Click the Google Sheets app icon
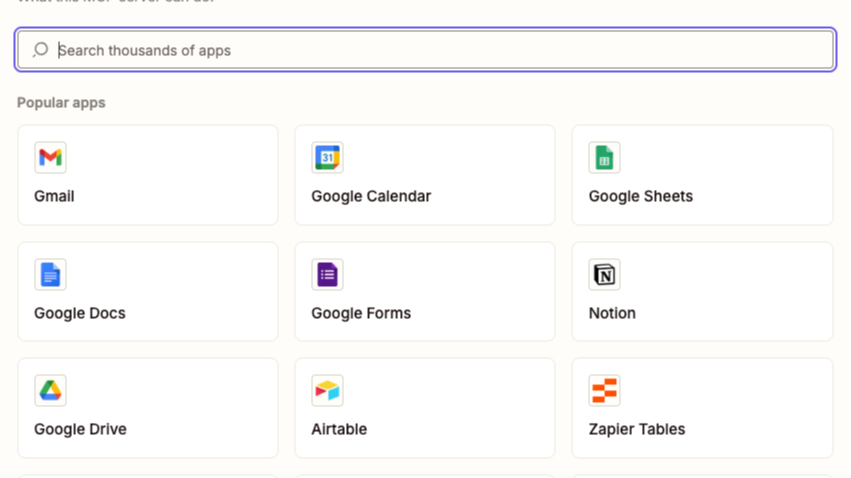 point(604,157)
